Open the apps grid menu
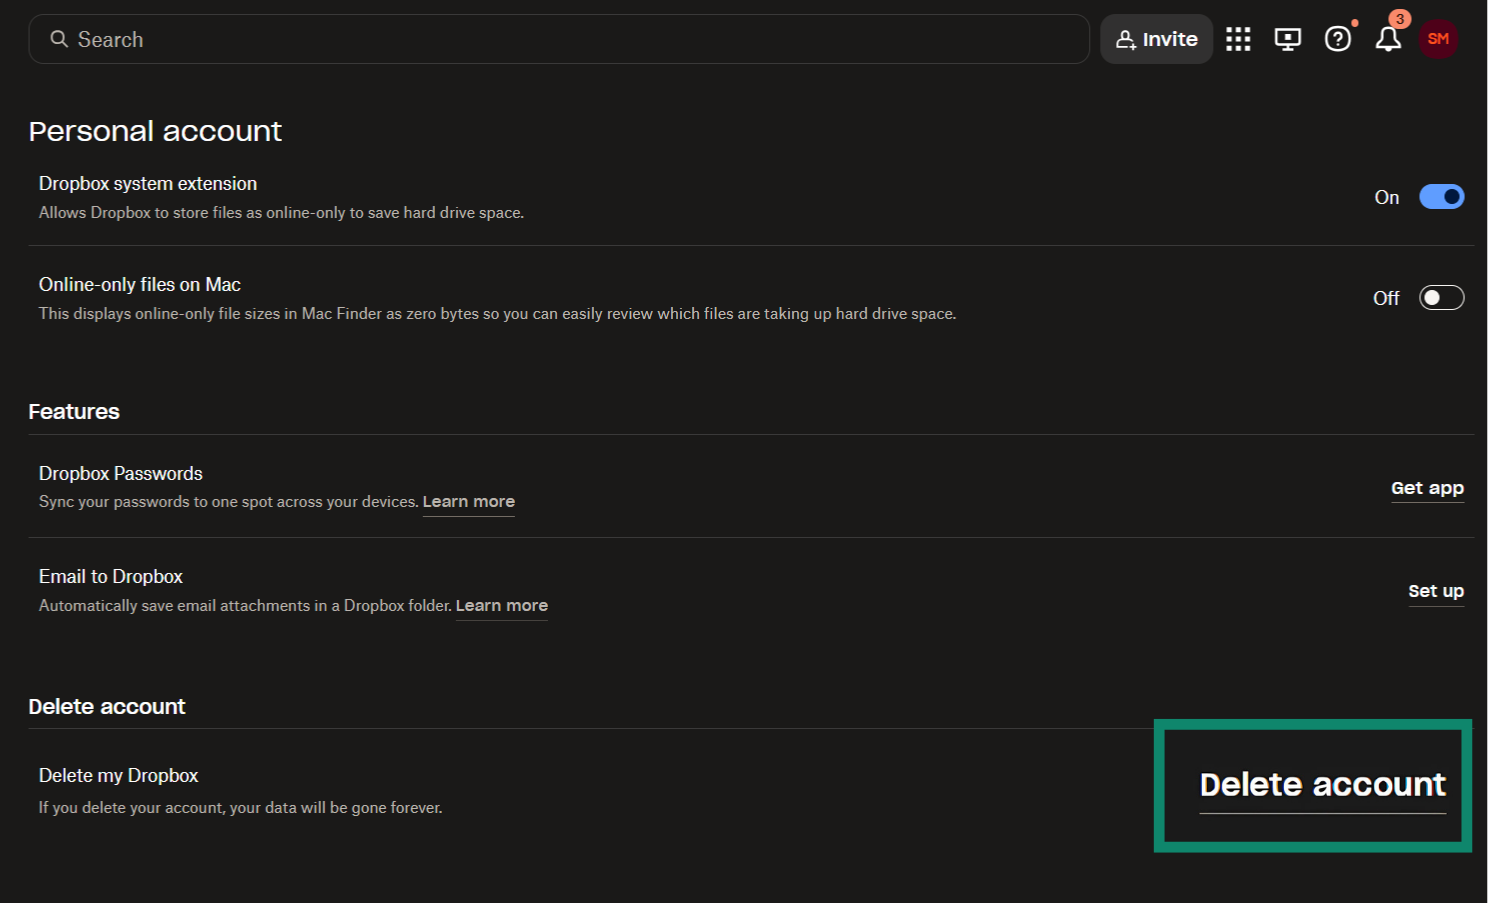This screenshot has width=1488, height=903. [x=1238, y=39]
